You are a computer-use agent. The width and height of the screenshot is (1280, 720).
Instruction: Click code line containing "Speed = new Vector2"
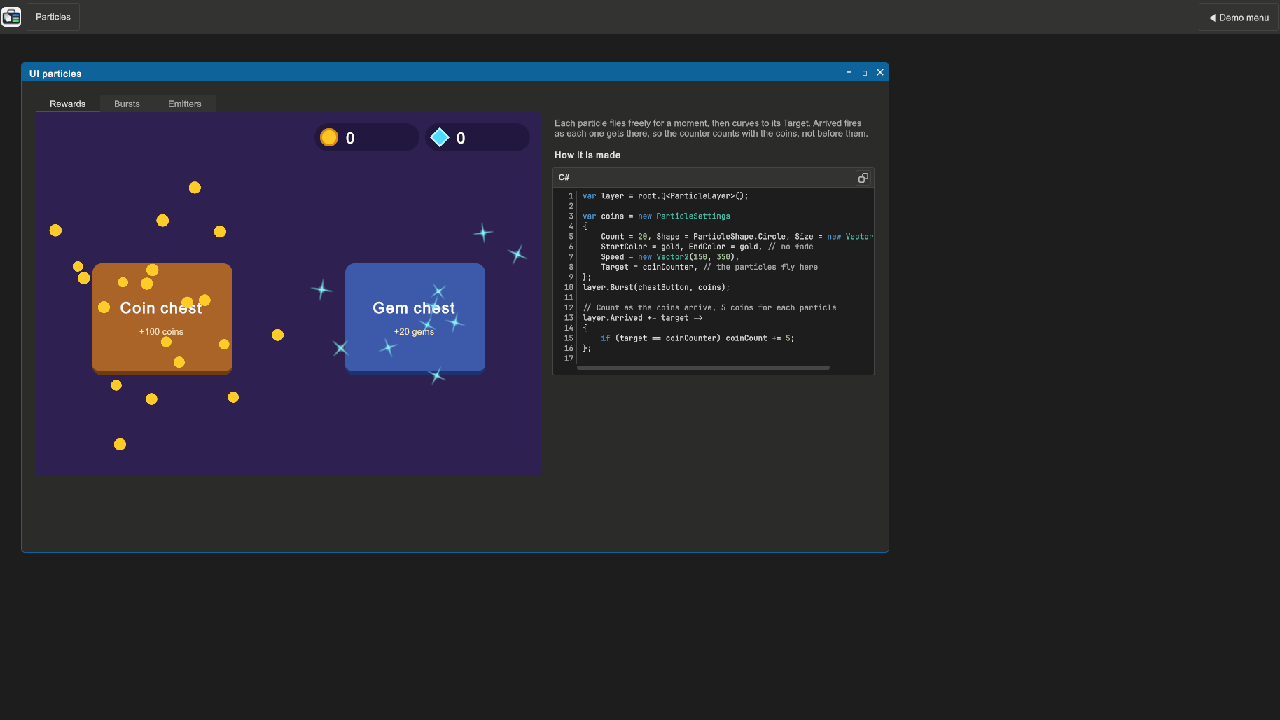[669, 257]
